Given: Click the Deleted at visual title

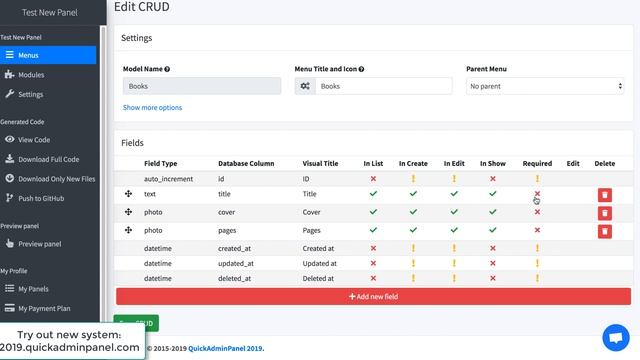Looking at the screenshot, I should click(318, 278).
